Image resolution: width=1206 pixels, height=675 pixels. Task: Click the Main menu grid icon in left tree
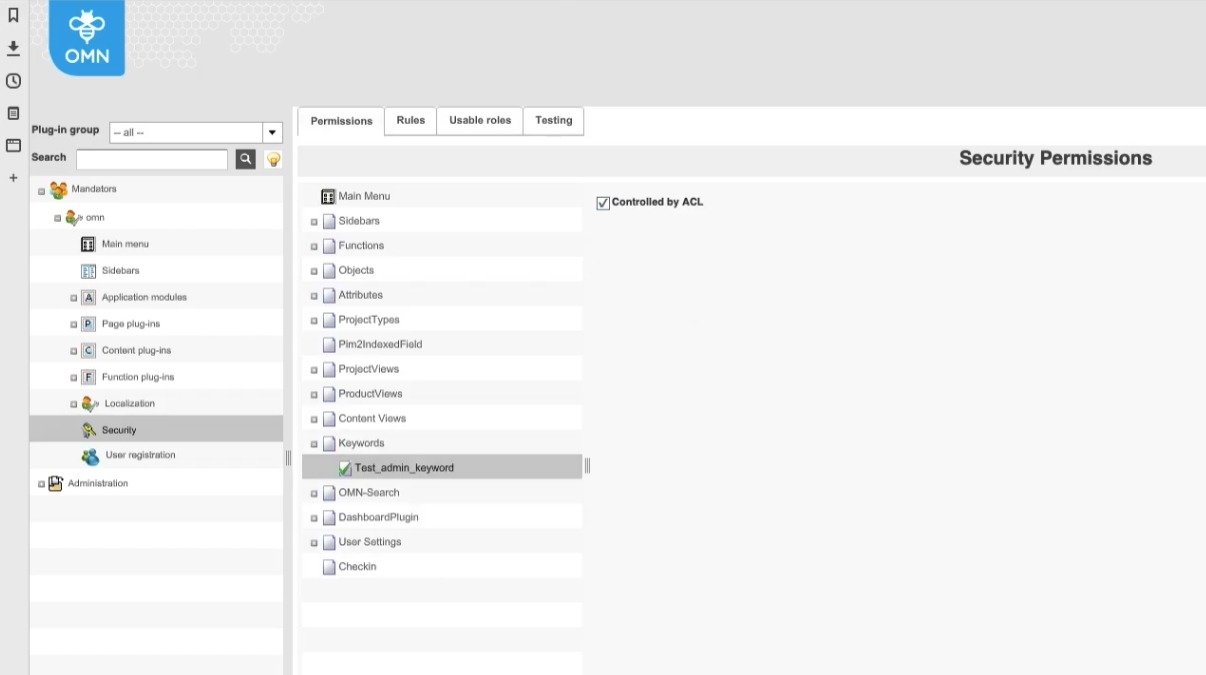(88, 244)
